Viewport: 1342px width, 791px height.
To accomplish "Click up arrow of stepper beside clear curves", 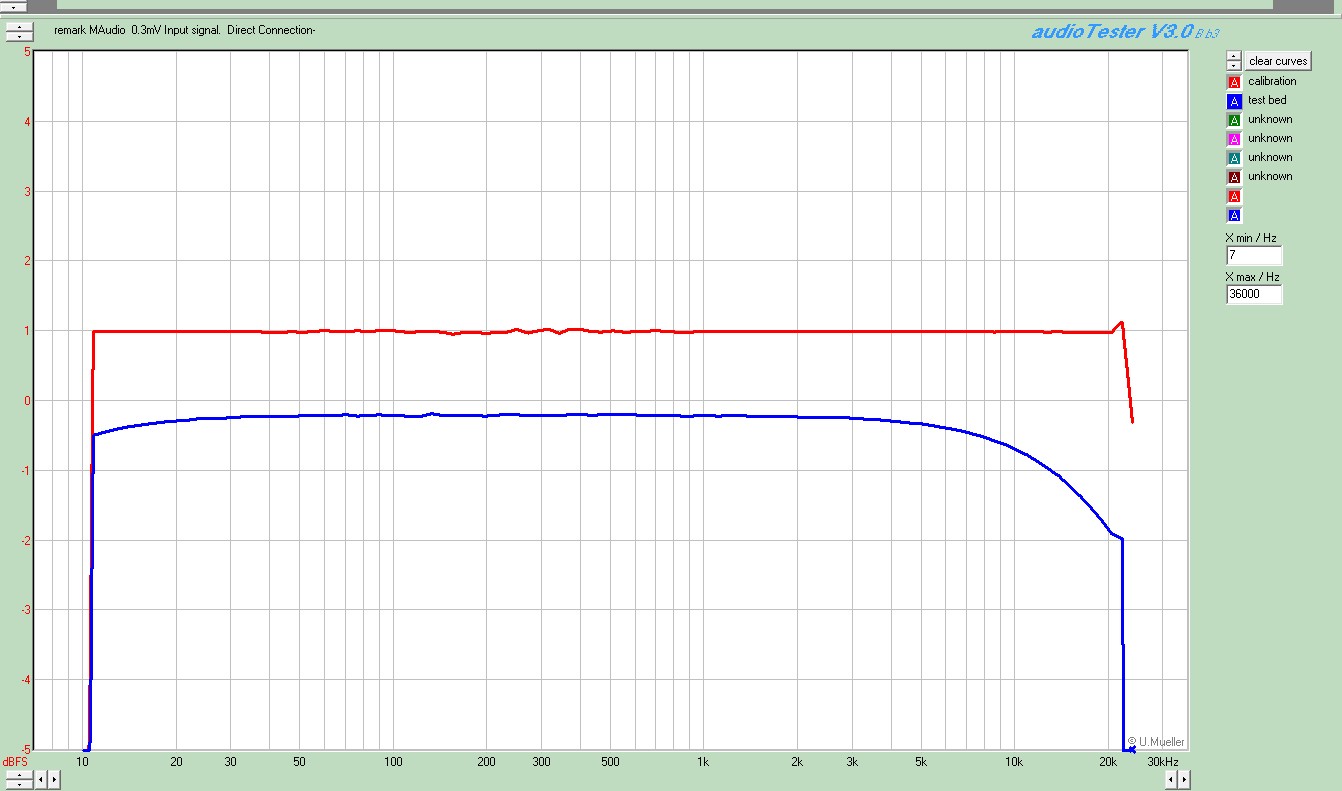I will pyautogui.click(x=1234, y=57).
